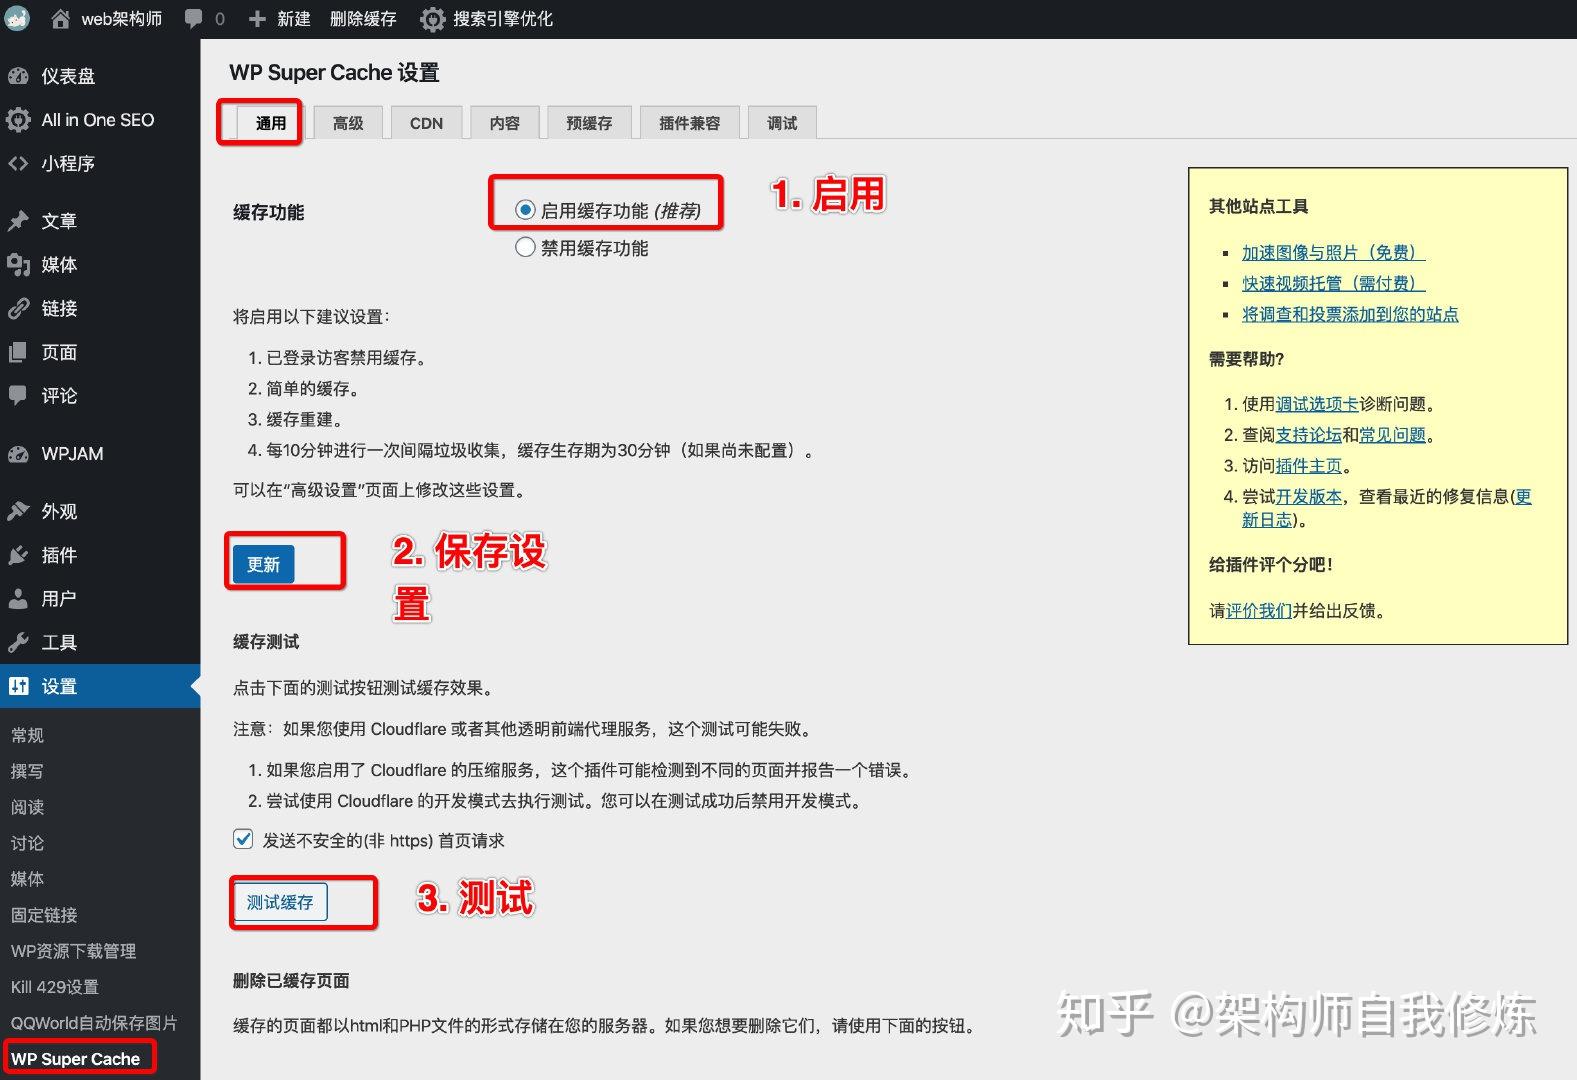Click the 用户 person icon
The width and height of the screenshot is (1577, 1080).
point(18,599)
